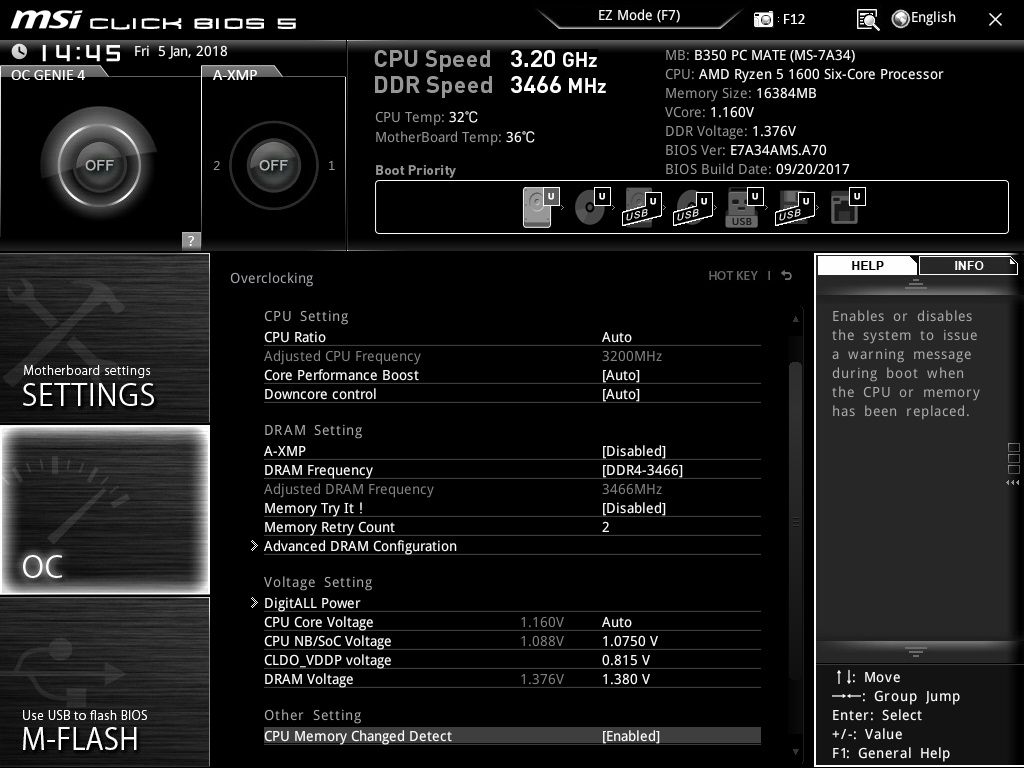Edit CLDO_VDDP voltage 0.815 V
Viewport: 1024px width, 768px height.
626,660
